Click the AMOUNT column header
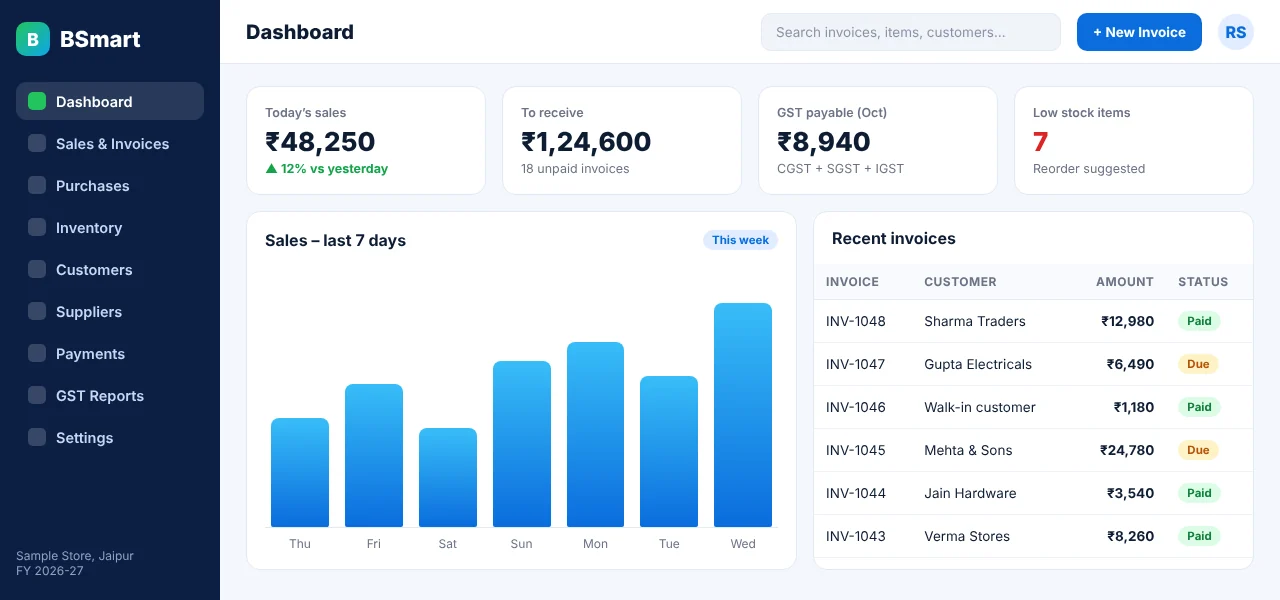 pyautogui.click(x=1125, y=282)
